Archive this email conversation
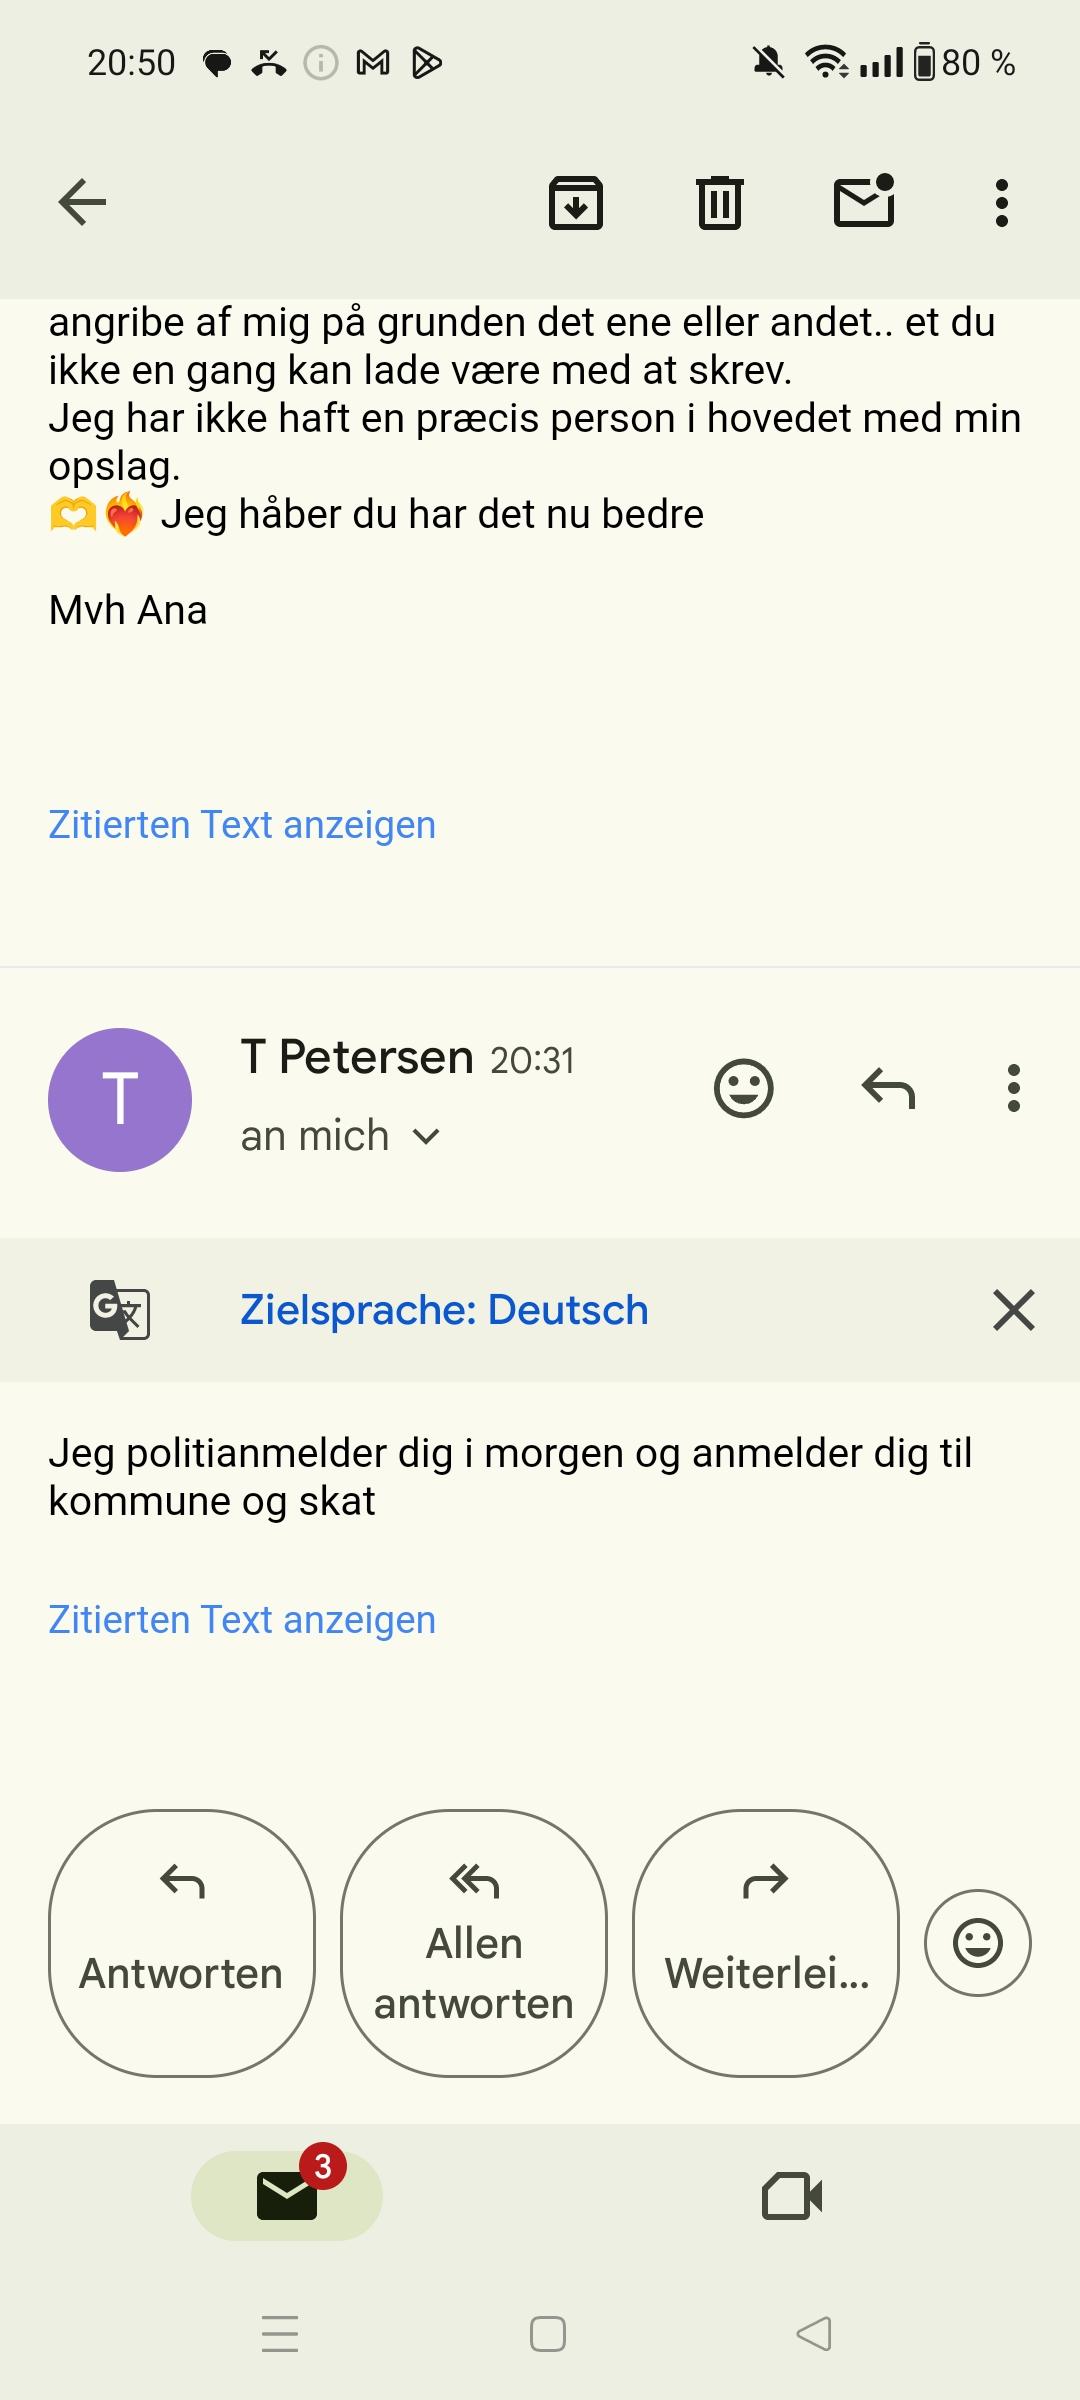Image resolution: width=1080 pixels, height=2400 pixels. (x=576, y=203)
